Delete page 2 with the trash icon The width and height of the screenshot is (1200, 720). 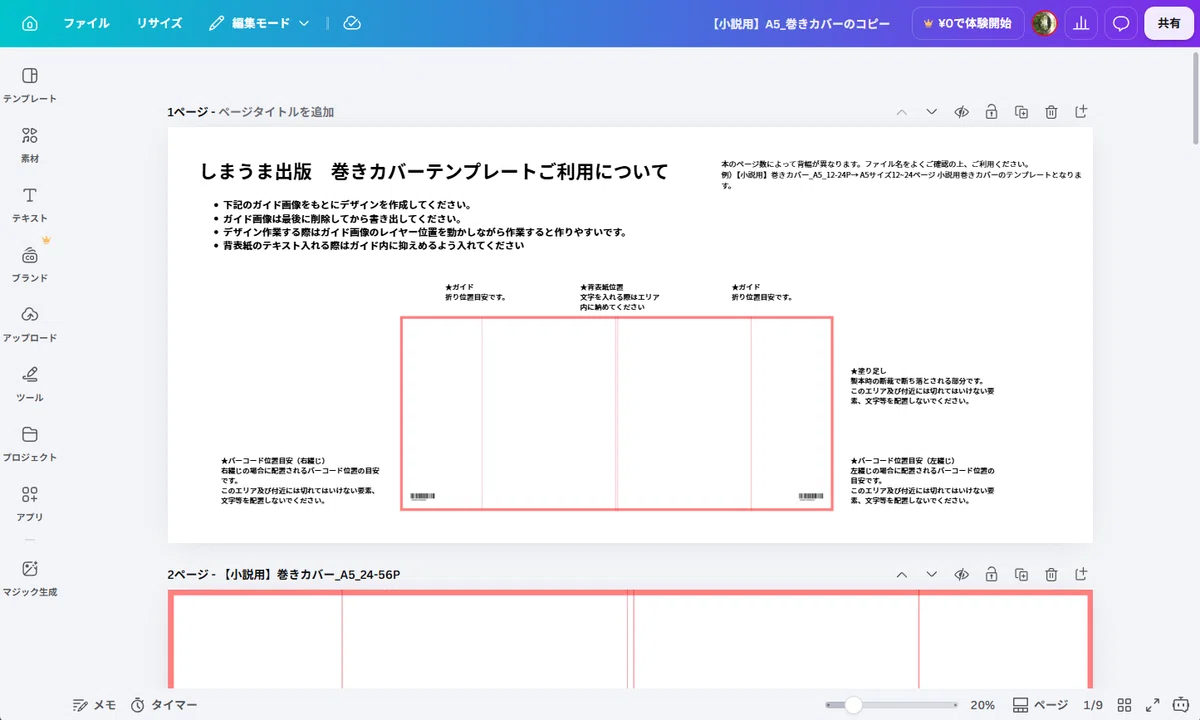1051,575
